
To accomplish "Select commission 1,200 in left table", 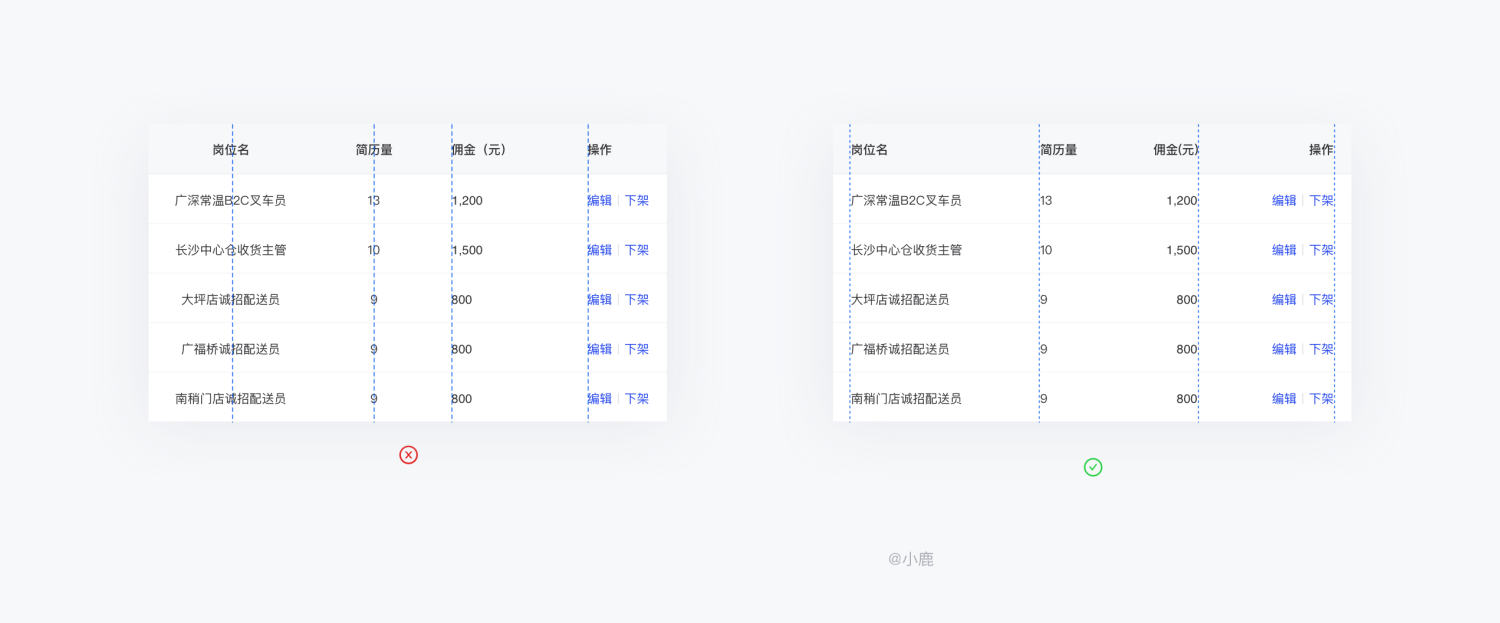I will [x=467, y=200].
